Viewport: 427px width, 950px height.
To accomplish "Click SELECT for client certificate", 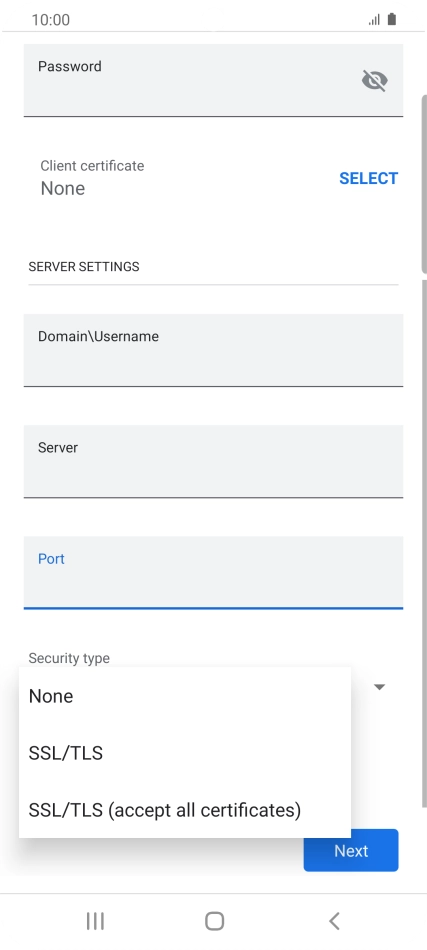I will (368, 178).
